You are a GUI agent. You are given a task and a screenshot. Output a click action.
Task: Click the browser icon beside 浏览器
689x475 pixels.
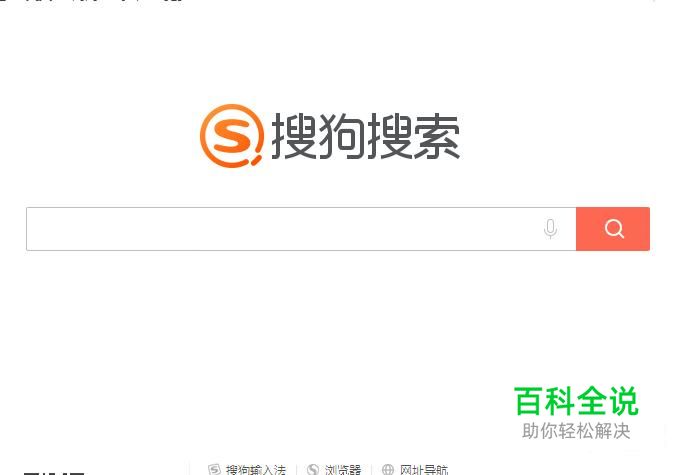click(313, 469)
